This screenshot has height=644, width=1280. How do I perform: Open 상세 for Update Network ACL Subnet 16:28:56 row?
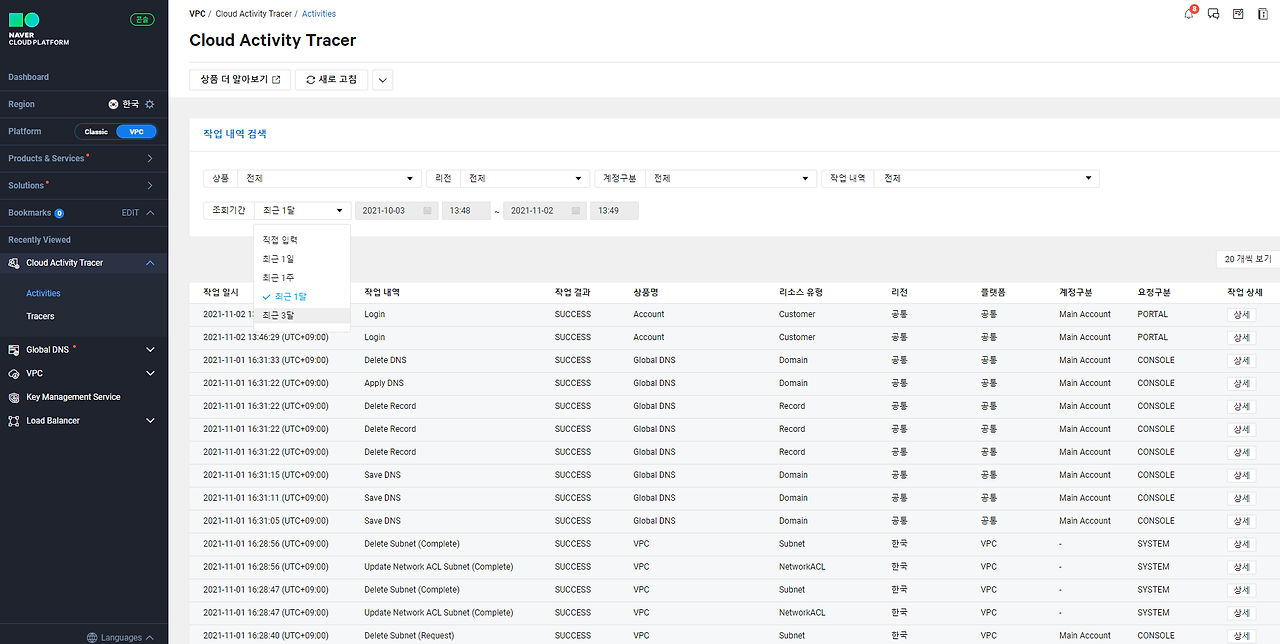click(1241, 567)
